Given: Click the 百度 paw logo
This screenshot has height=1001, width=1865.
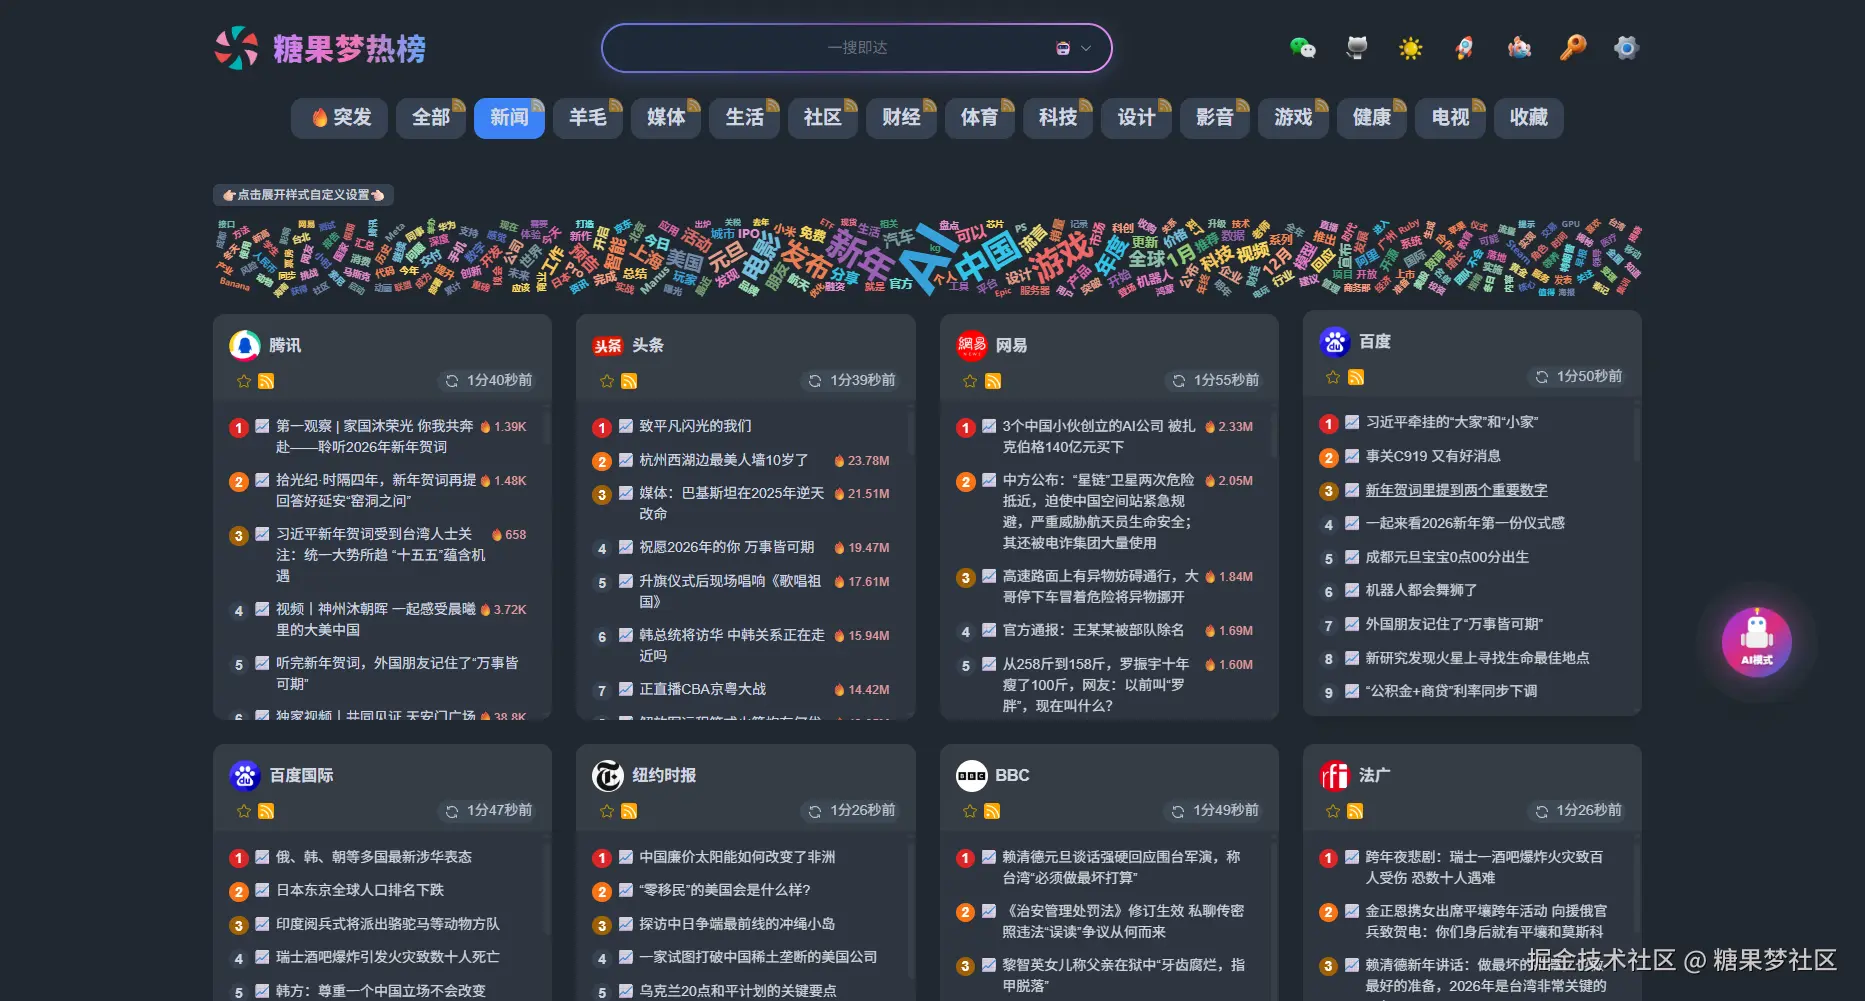Looking at the screenshot, I should (1335, 341).
